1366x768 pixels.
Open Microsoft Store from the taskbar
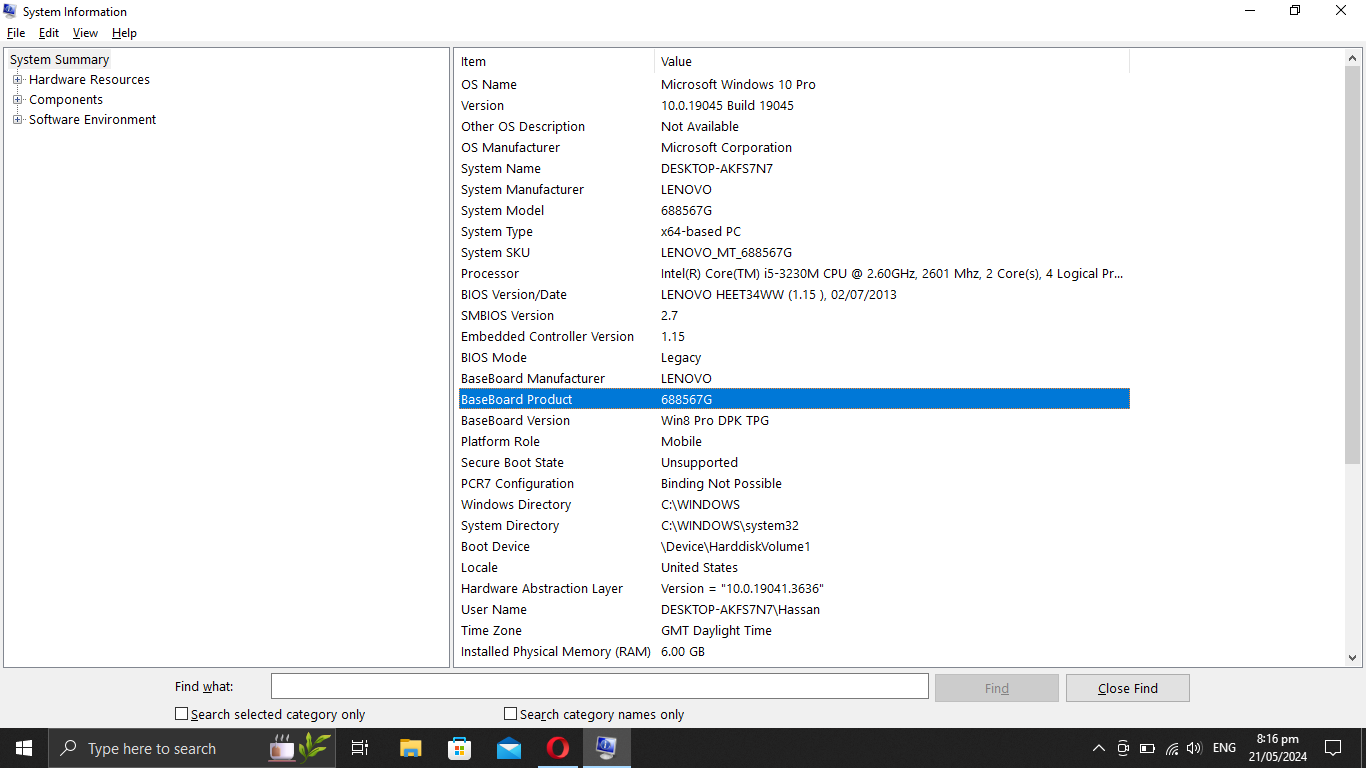[459, 748]
